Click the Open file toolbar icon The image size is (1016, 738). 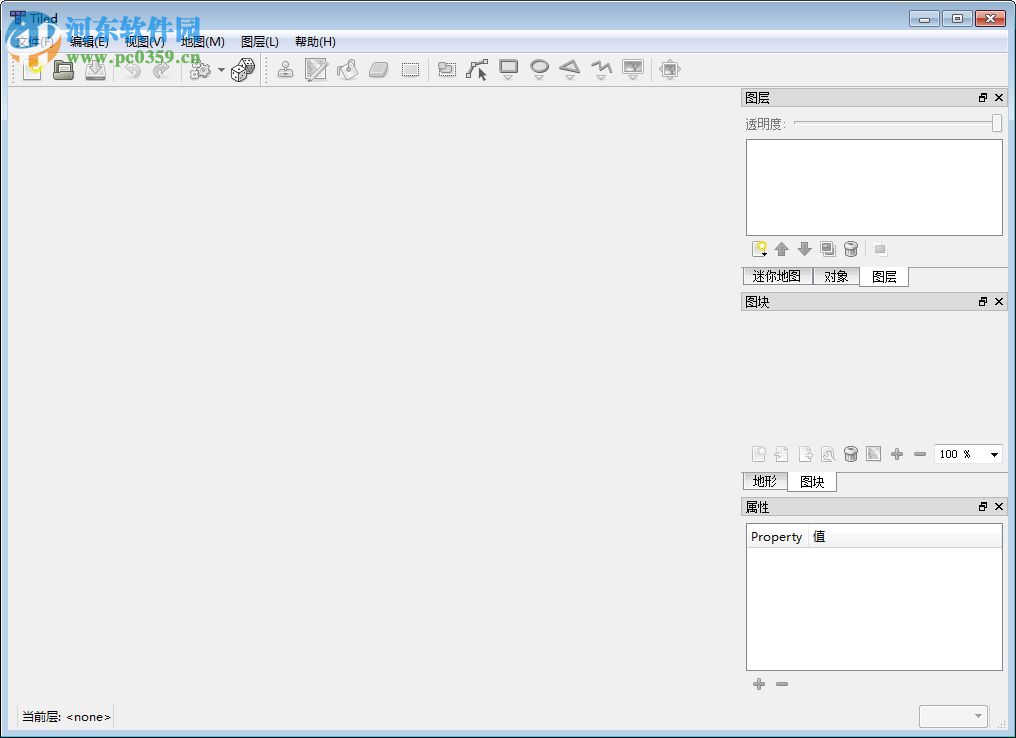(64, 70)
